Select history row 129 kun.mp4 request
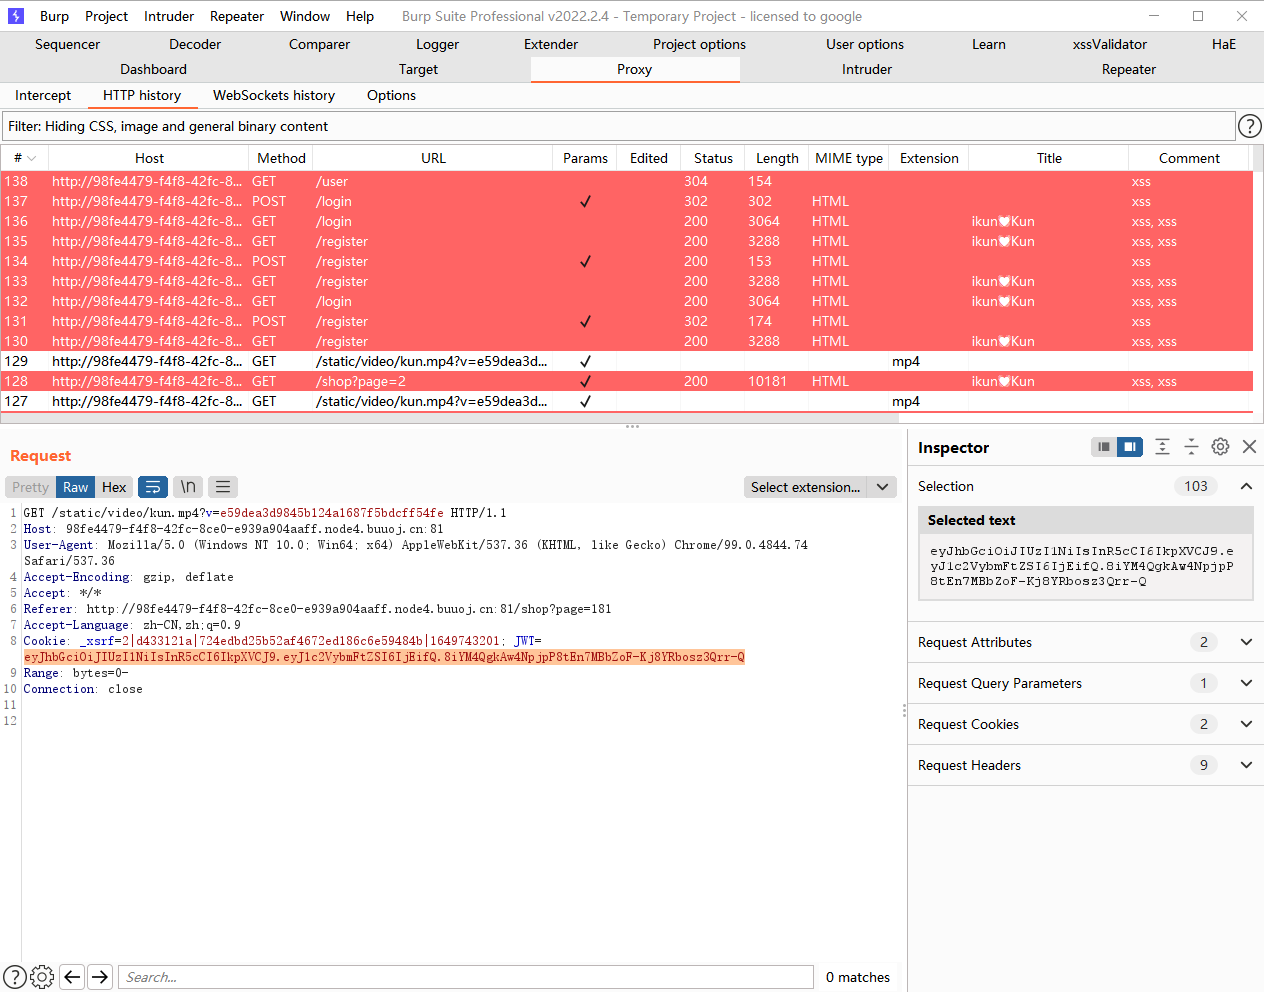 click(627, 361)
